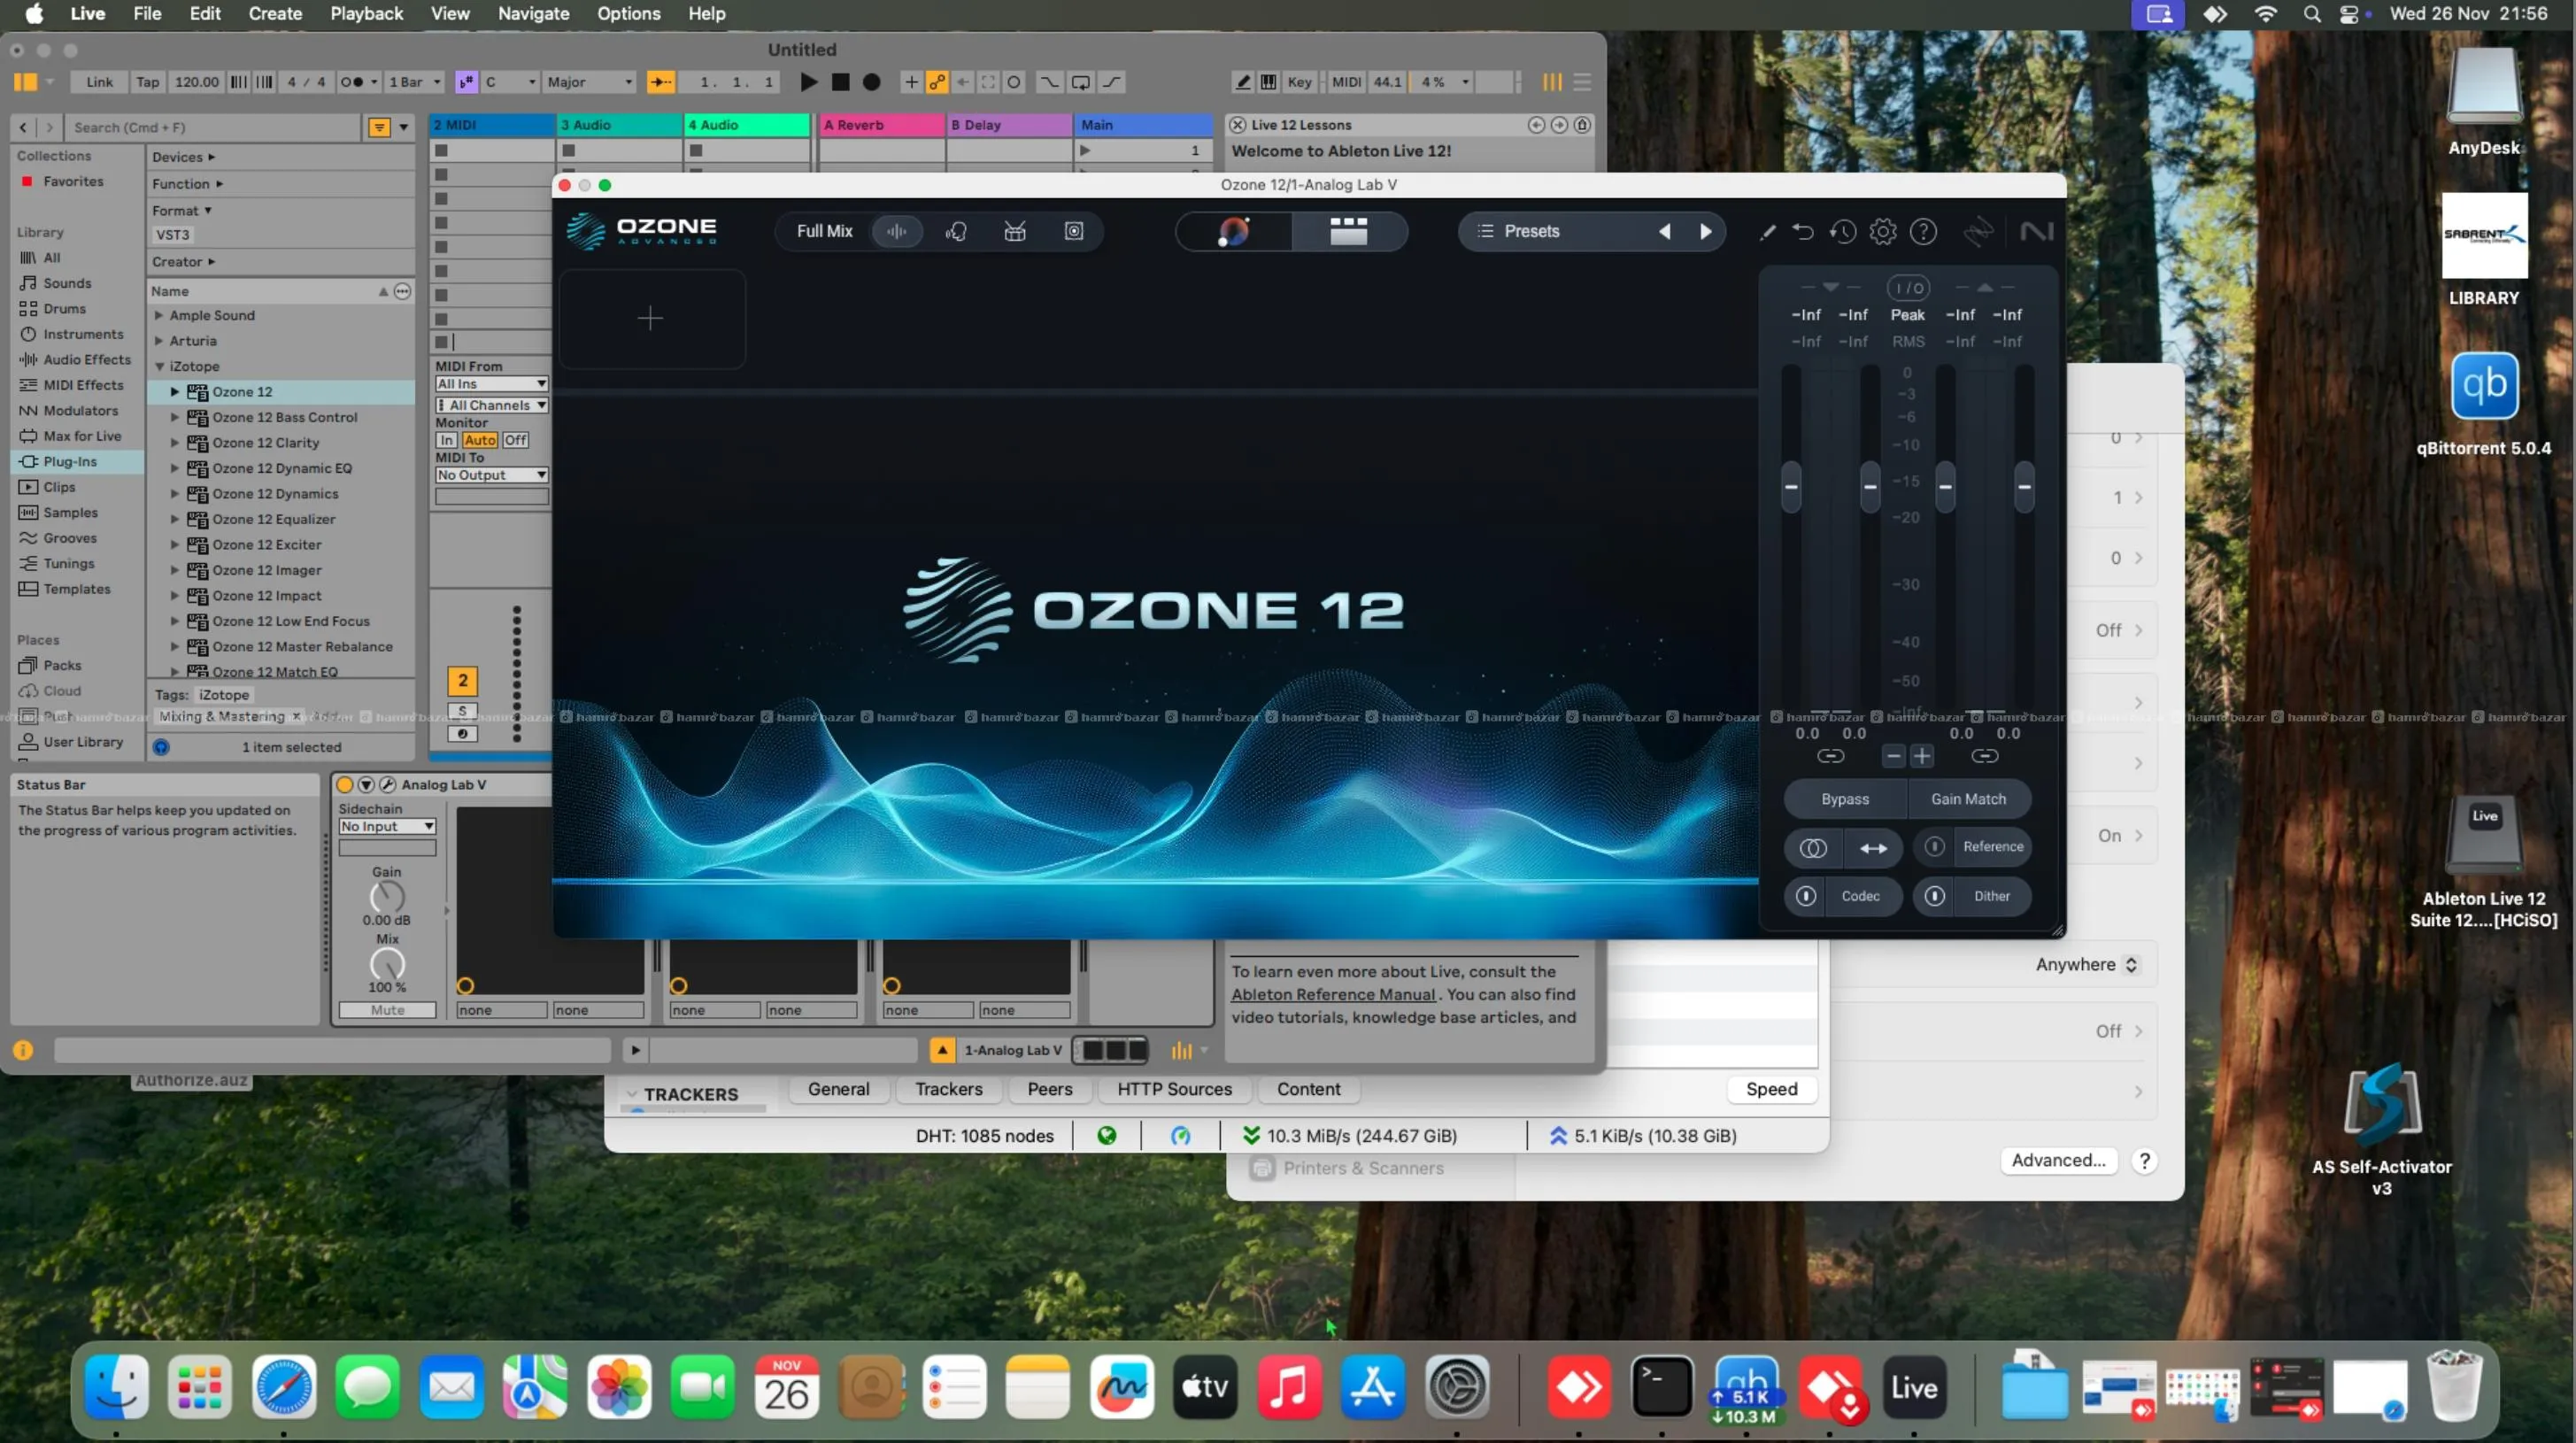Go to next Ozone preset
Image resolution: width=2576 pixels, height=1443 pixels.
(1706, 231)
